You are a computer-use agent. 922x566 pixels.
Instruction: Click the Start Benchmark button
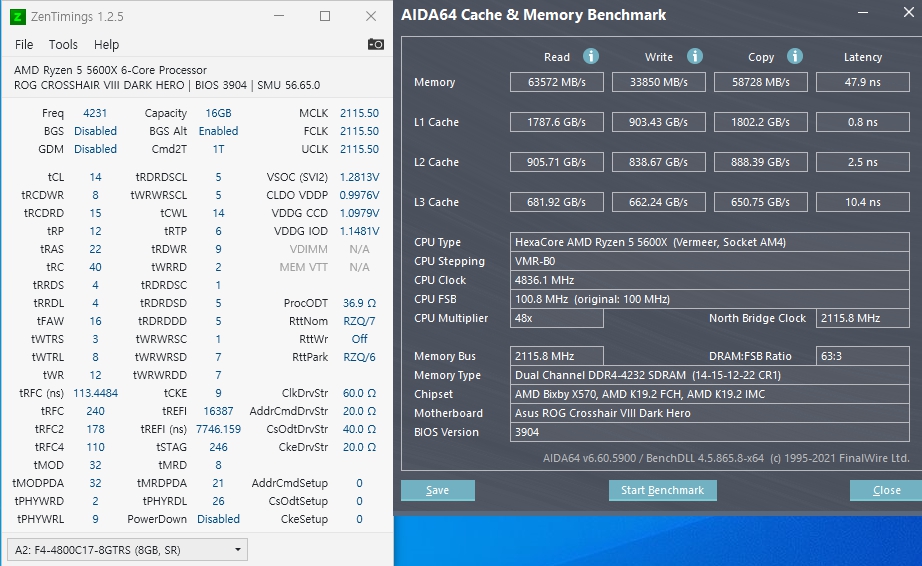662,490
